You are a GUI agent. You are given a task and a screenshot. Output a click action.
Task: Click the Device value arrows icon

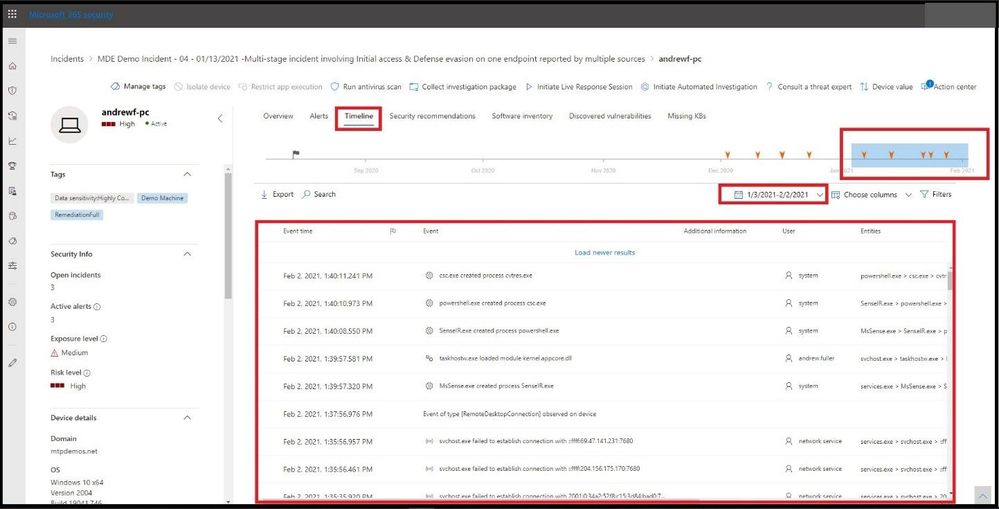click(864, 87)
